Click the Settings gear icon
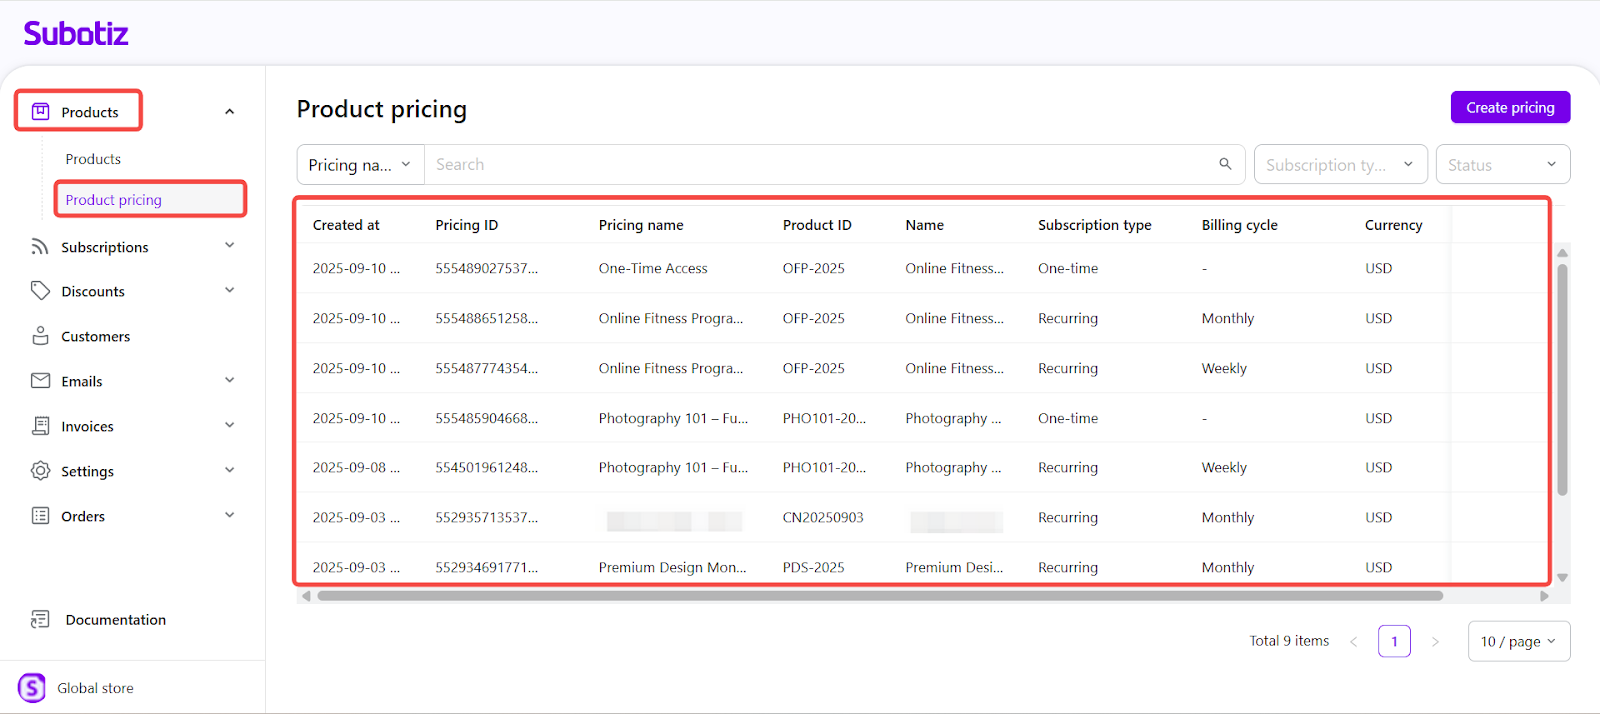This screenshot has width=1600, height=714. [x=40, y=471]
